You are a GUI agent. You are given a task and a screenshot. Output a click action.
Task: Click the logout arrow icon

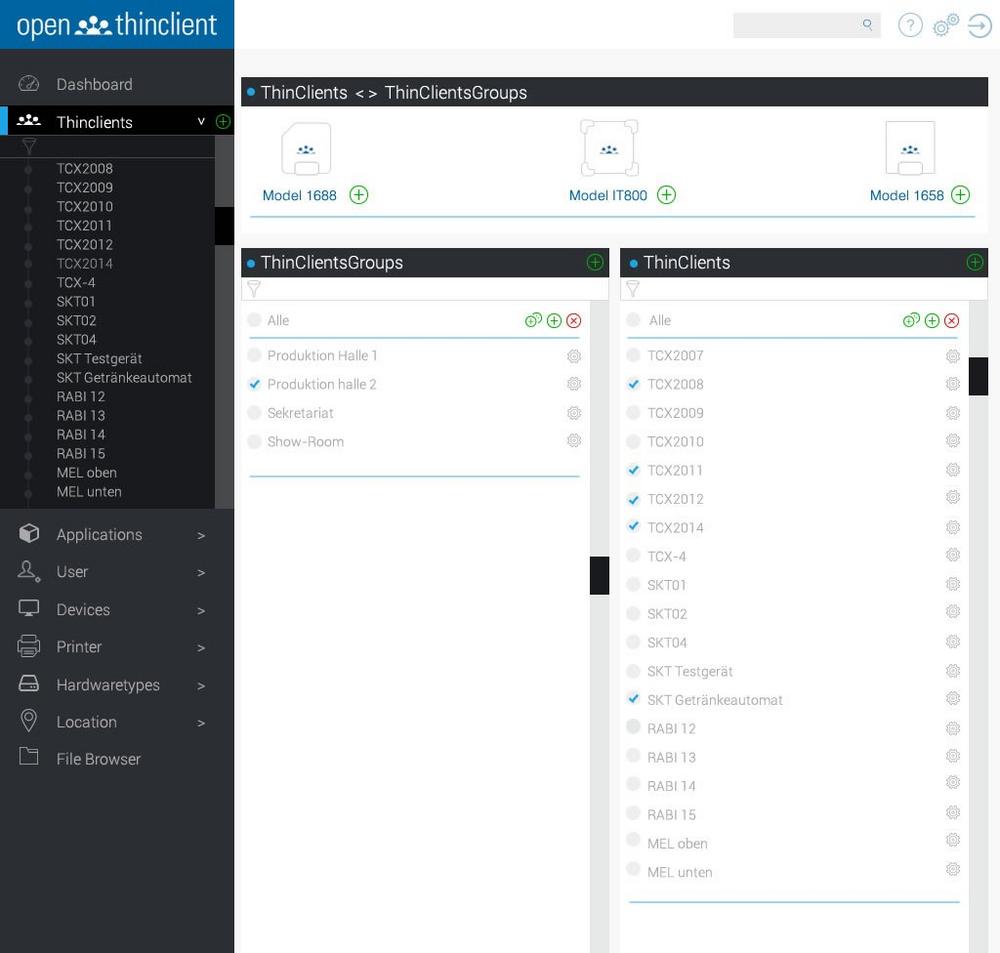(x=980, y=26)
